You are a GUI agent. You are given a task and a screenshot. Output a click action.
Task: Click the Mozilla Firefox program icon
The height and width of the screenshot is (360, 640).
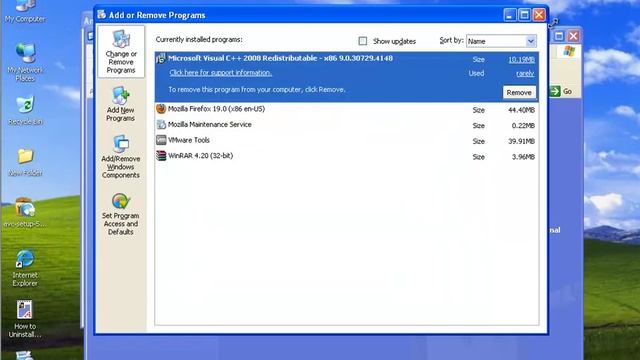(161, 109)
